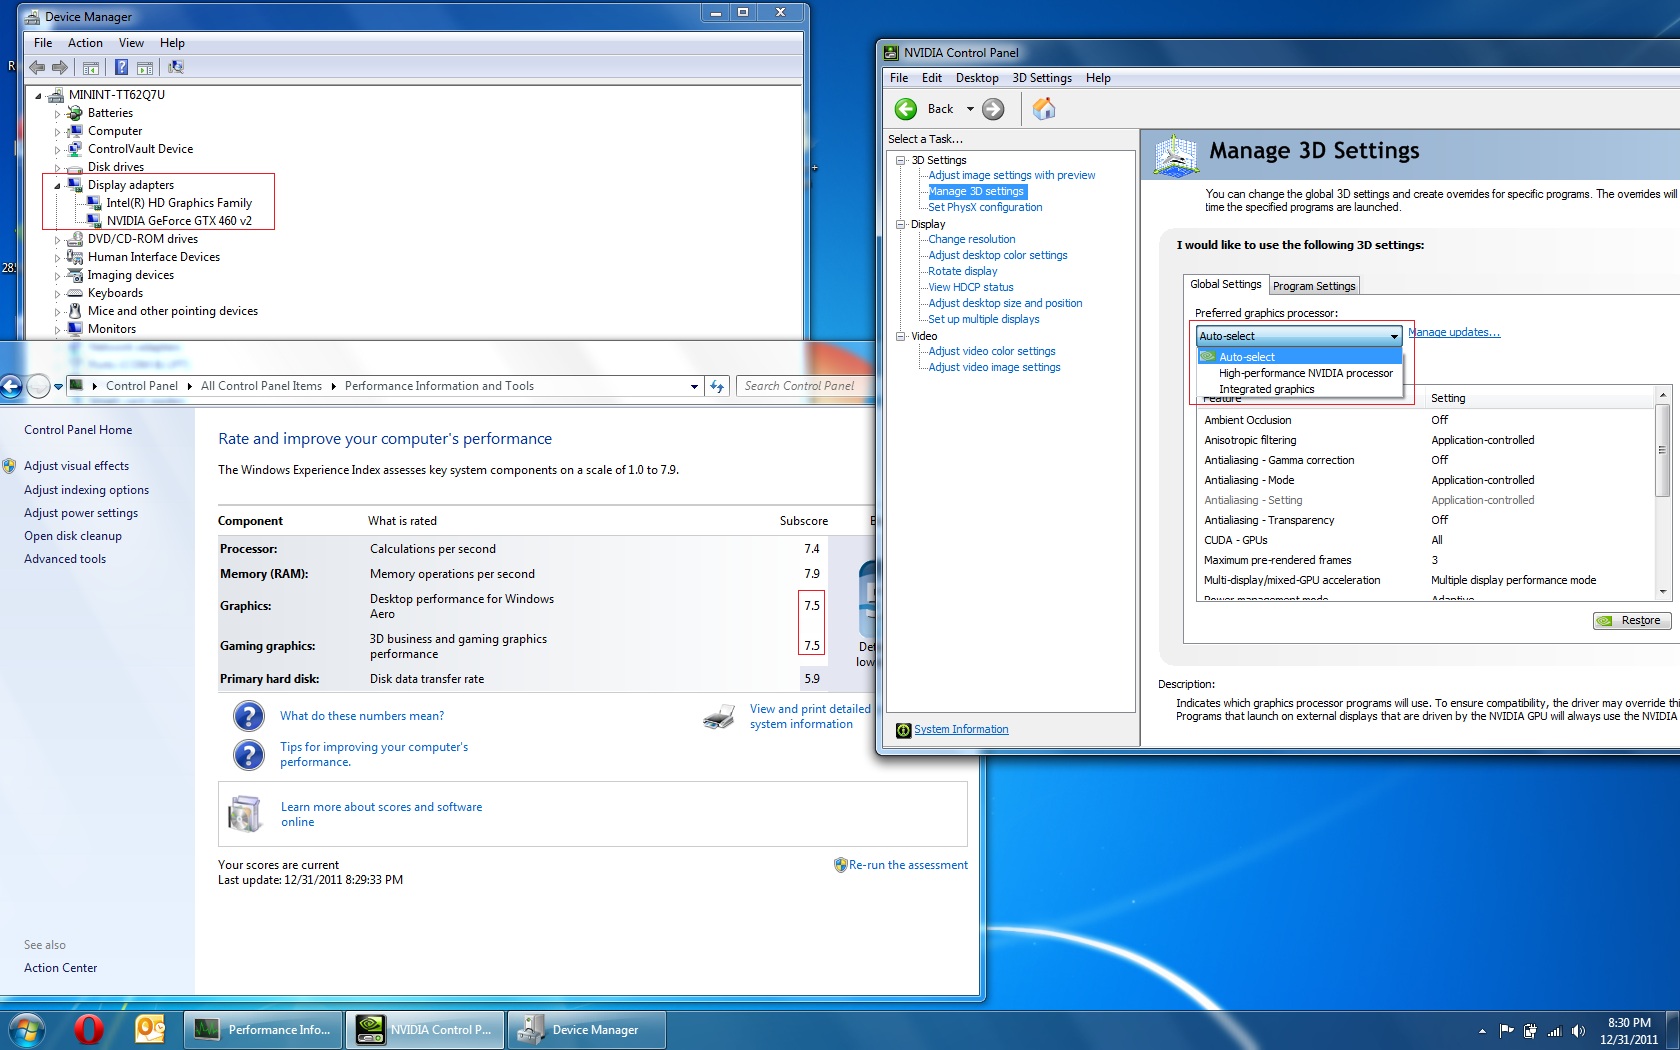1680x1050 pixels.
Task: Open the address bar dropdown in Control Panel
Action: click(694, 386)
